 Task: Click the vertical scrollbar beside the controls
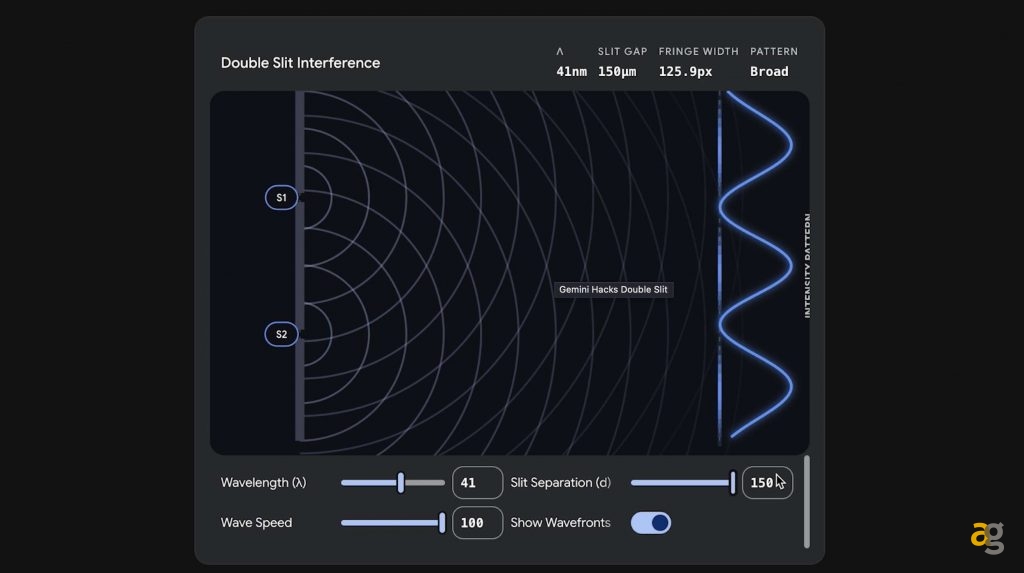[807, 502]
